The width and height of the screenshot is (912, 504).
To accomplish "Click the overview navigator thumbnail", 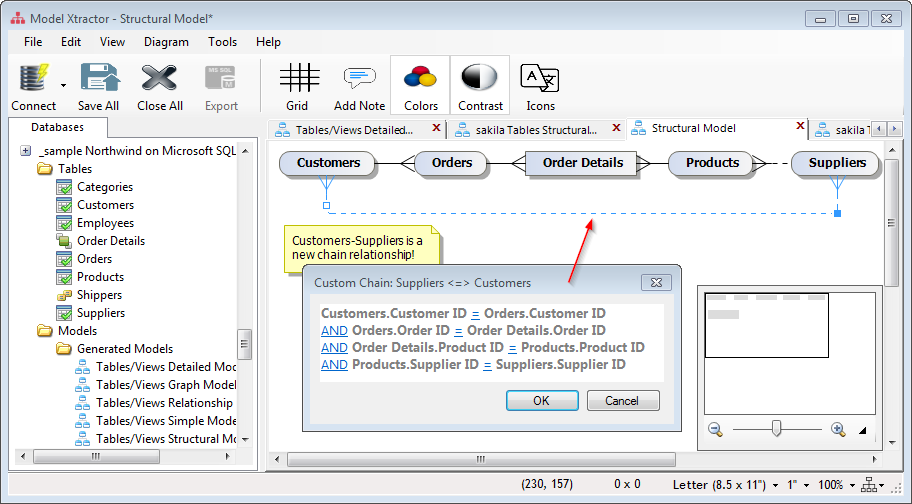I will click(789, 353).
